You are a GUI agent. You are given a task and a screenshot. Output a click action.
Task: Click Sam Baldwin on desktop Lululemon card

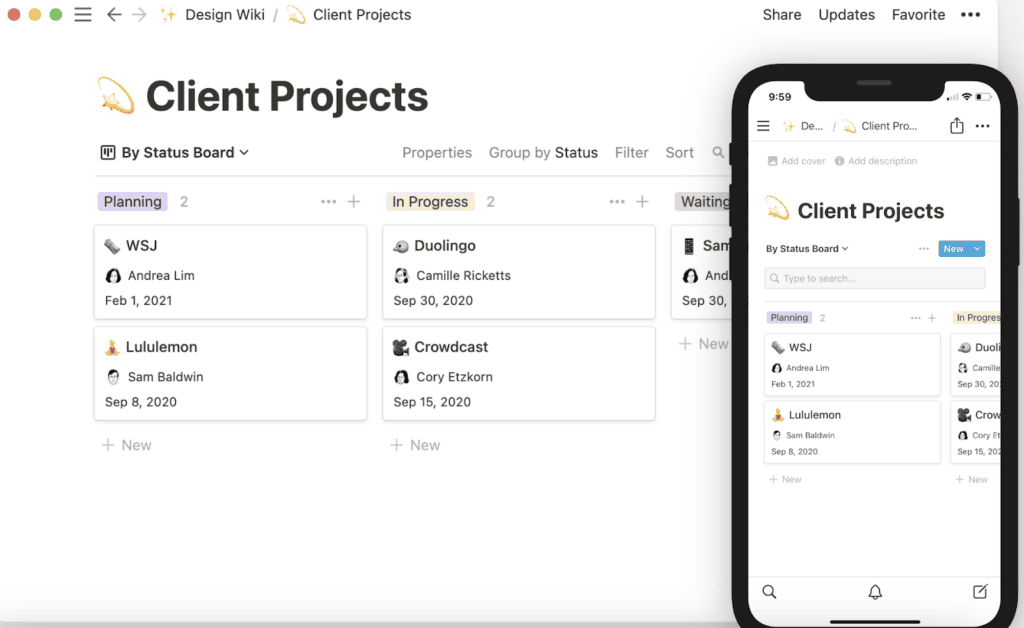pos(155,377)
